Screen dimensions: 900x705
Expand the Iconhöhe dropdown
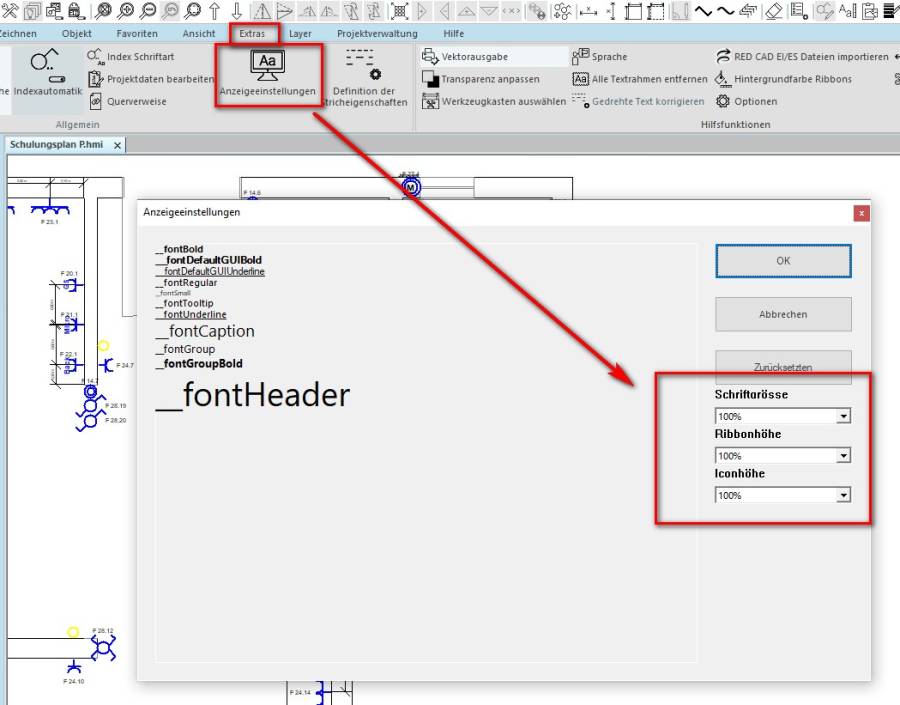point(843,495)
